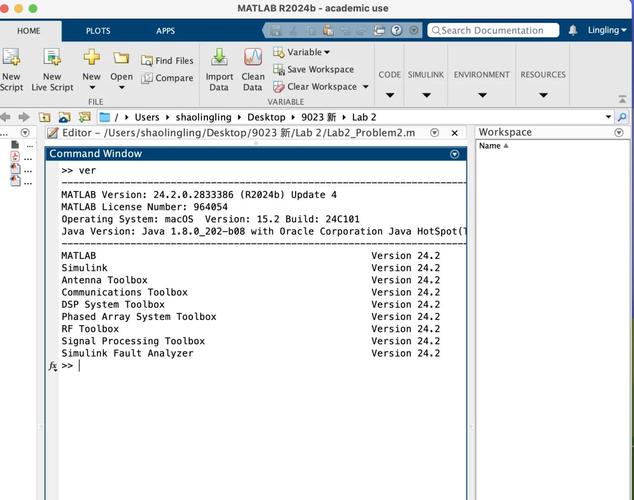Click the Forward navigation arrow
Screen dimensions: 634x500
click(24, 117)
